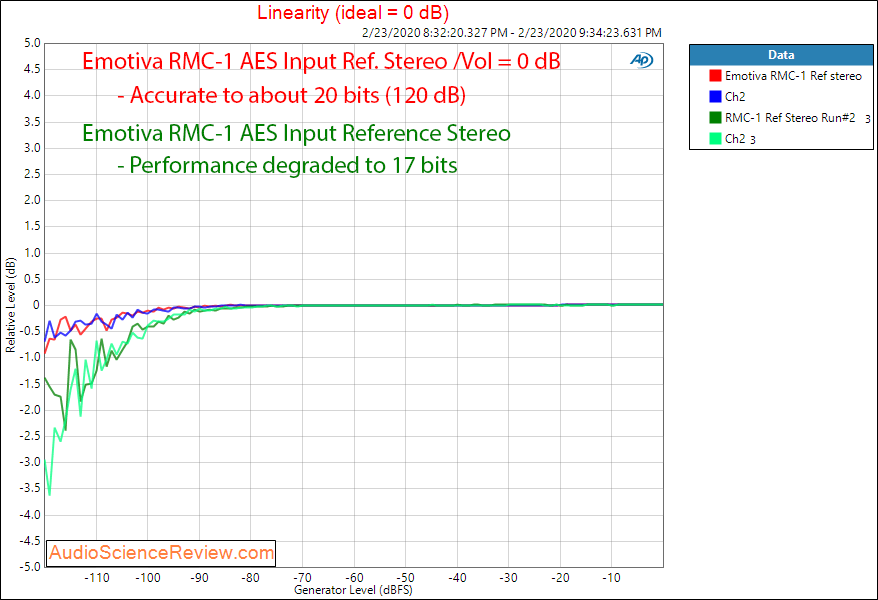Select the blue Ch2 legend swatch
The height and width of the screenshot is (600, 878).
tap(715, 97)
